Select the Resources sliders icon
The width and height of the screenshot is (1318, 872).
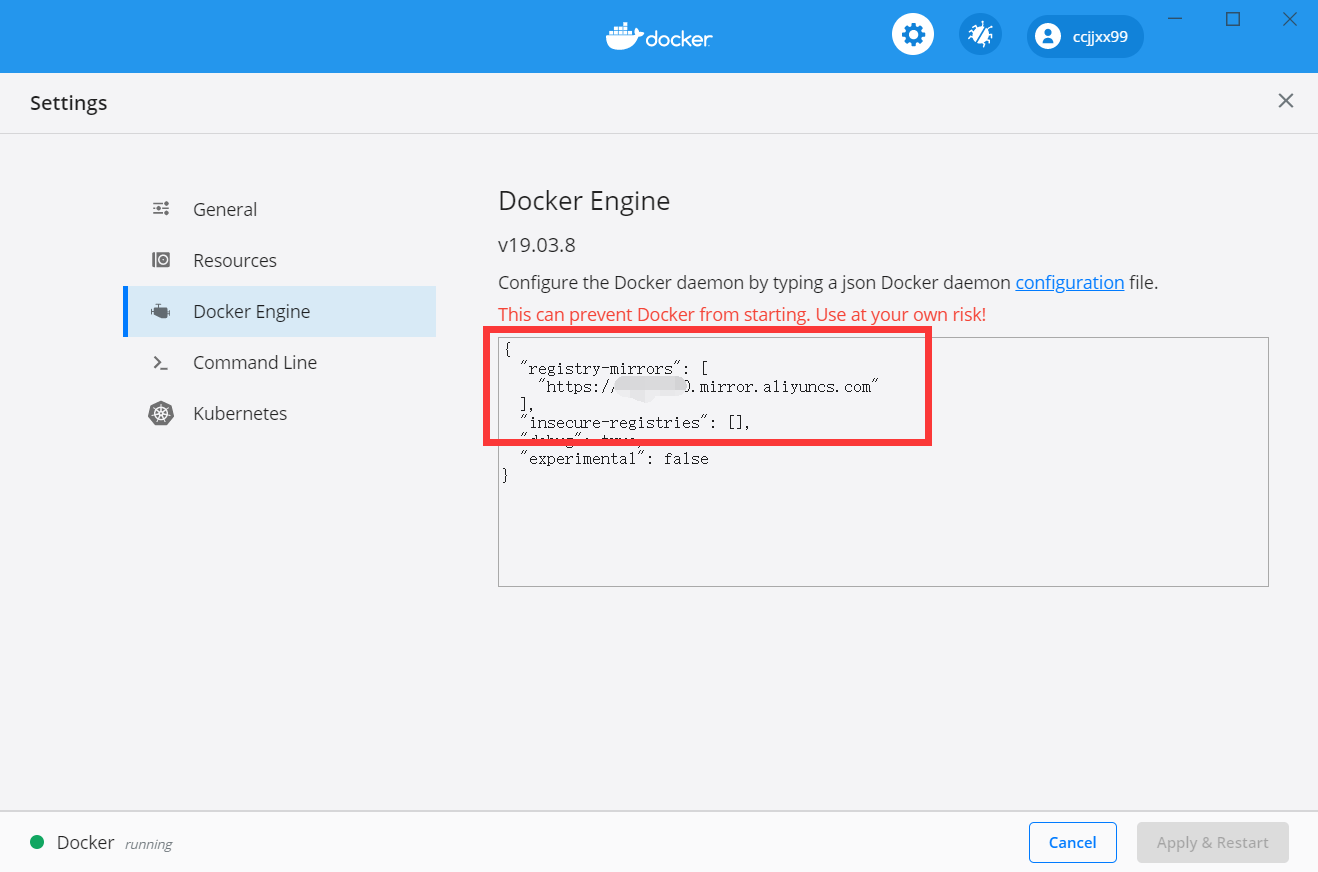click(161, 259)
